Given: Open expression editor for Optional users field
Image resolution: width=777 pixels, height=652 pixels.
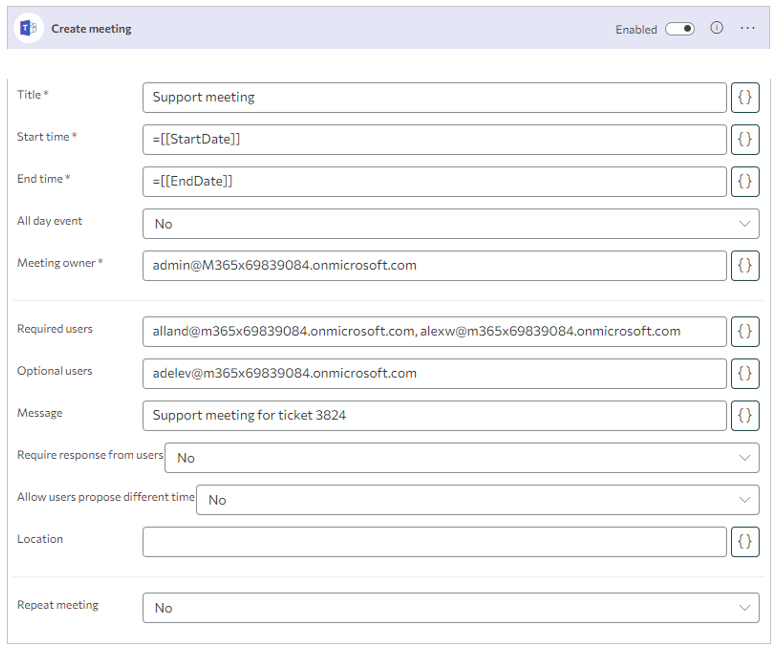Looking at the screenshot, I should click(744, 373).
